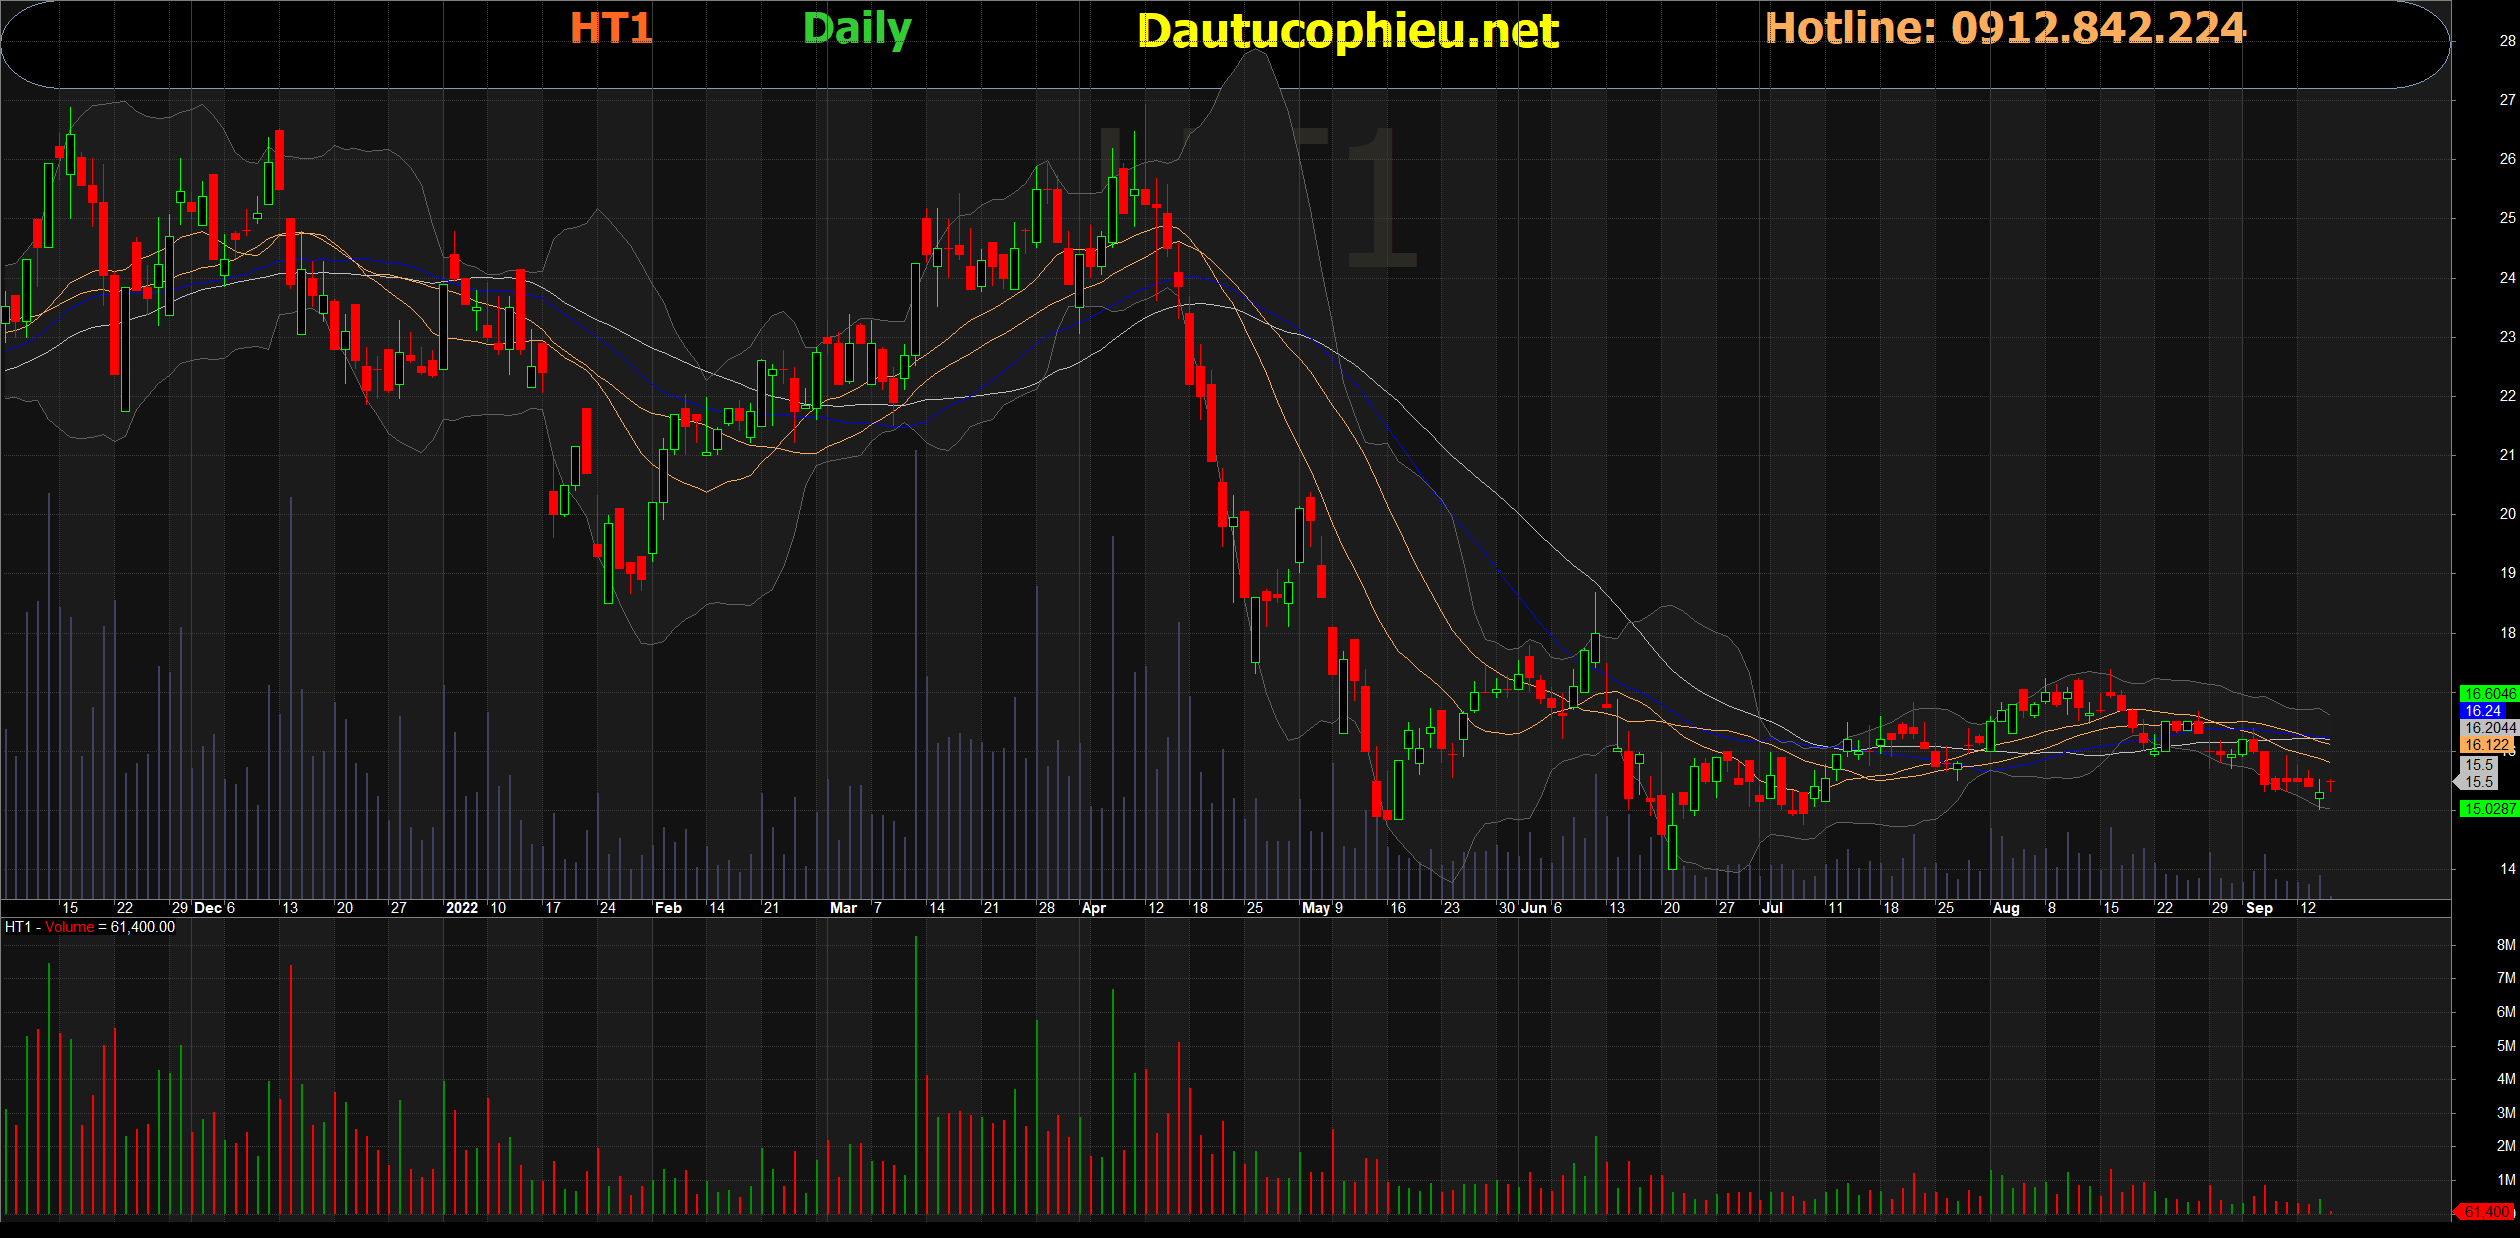The height and width of the screenshot is (1238, 2520).
Task: Select the orange 16.122 price label
Action: click(x=2486, y=745)
